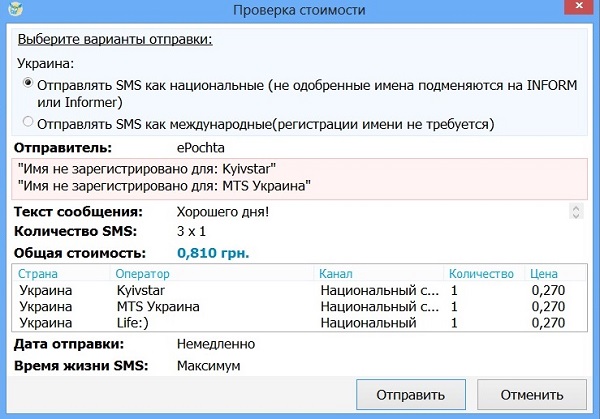Click the message text scroll up arrow
Viewport: 600px width, 419px height.
coord(576,207)
